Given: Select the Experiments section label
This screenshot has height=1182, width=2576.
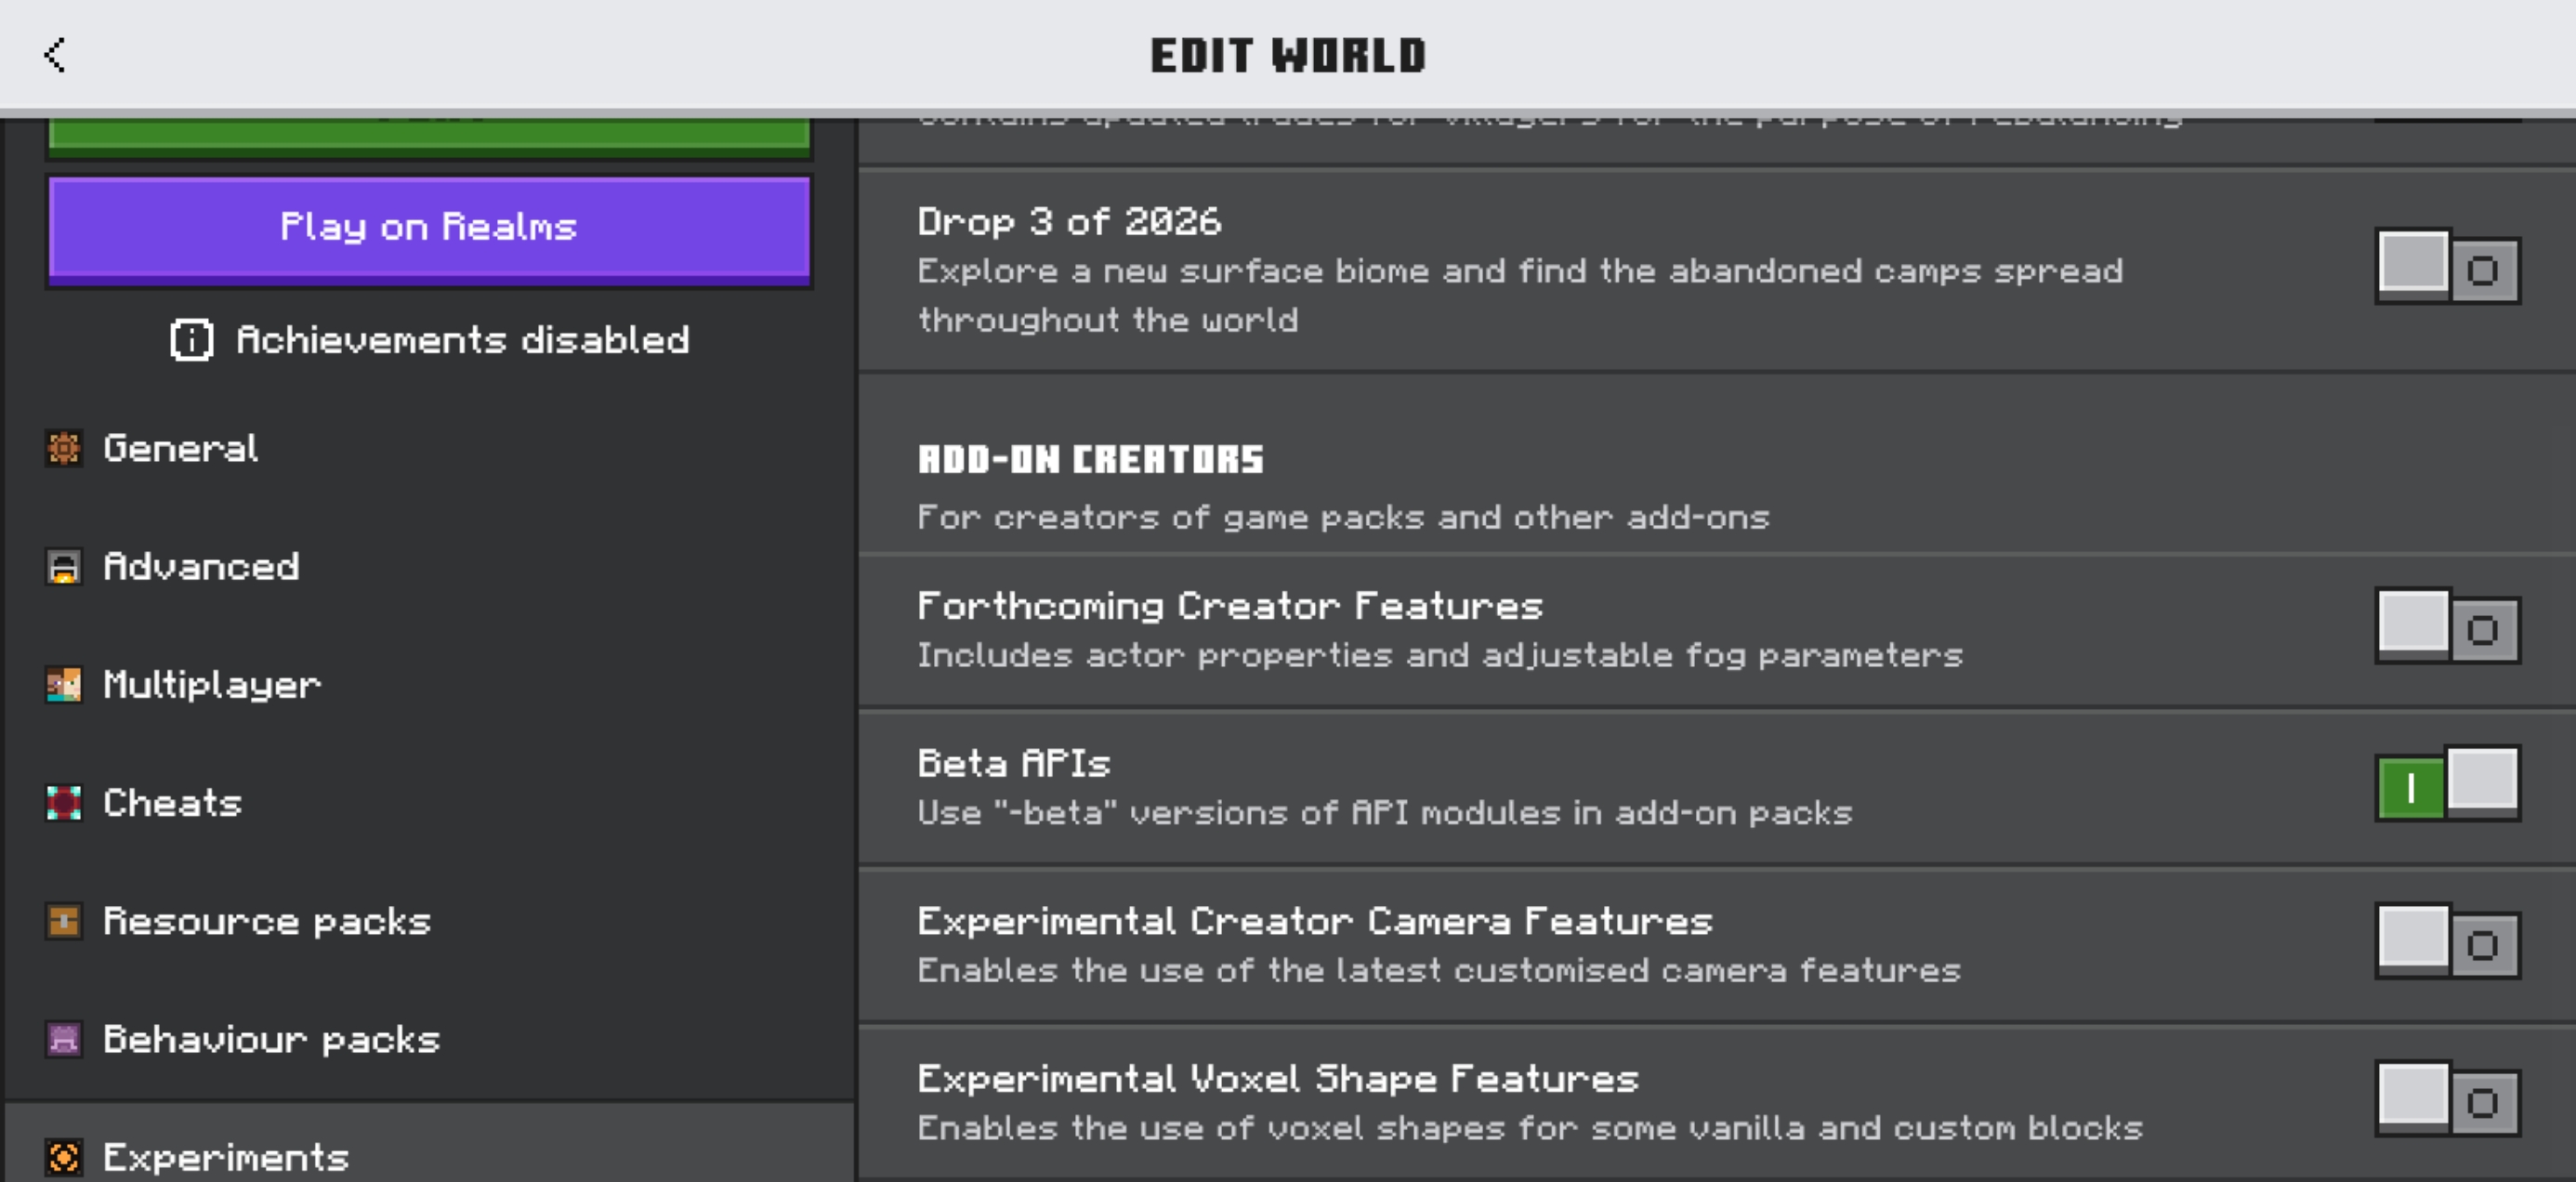Looking at the screenshot, I should coord(226,1158).
